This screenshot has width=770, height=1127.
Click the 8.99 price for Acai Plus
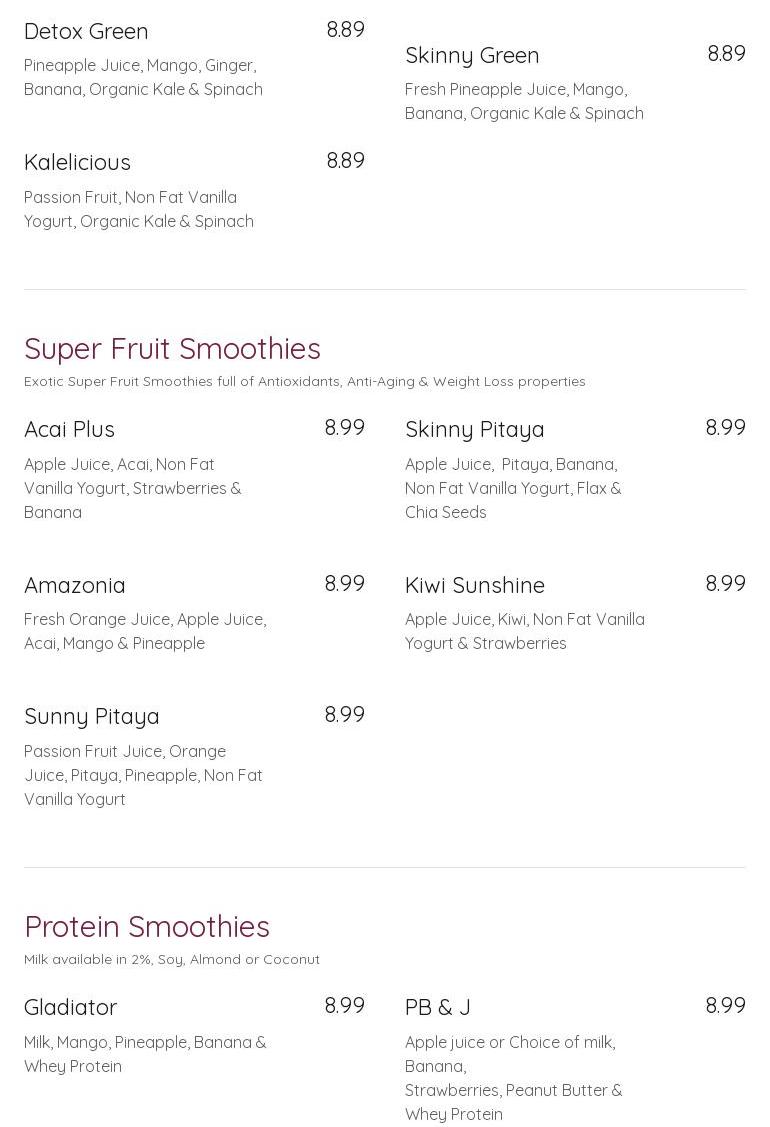344,428
